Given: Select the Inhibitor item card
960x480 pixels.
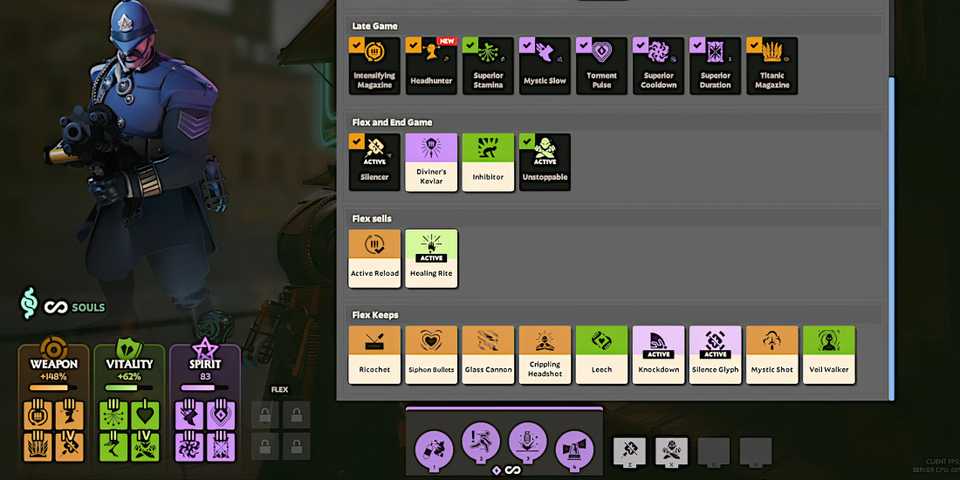Looking at the screenshot, I should [x=488, y=162].
